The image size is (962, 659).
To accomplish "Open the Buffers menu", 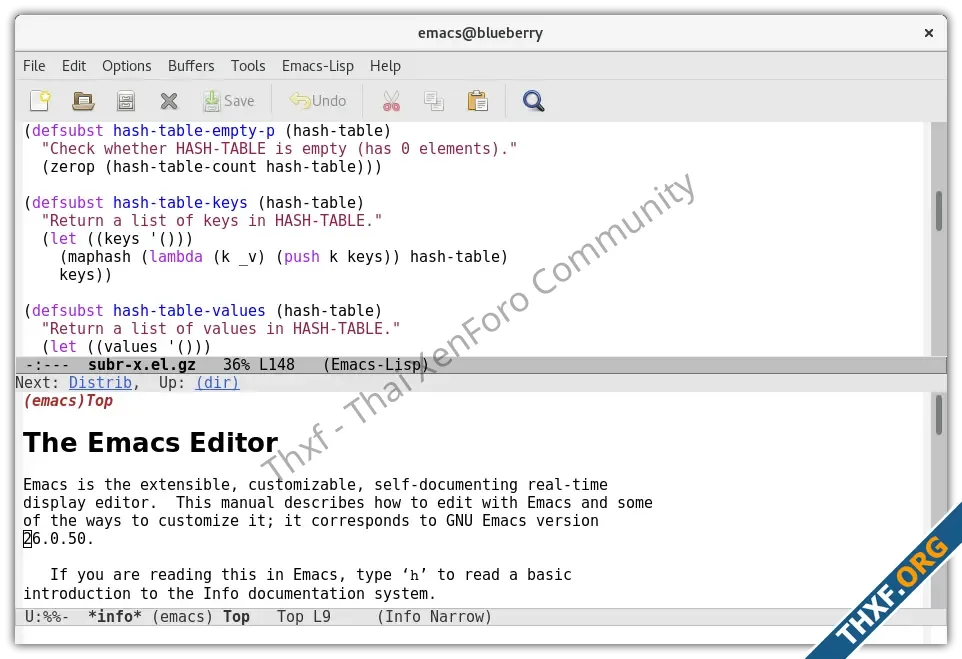I will tap(191, 66).
